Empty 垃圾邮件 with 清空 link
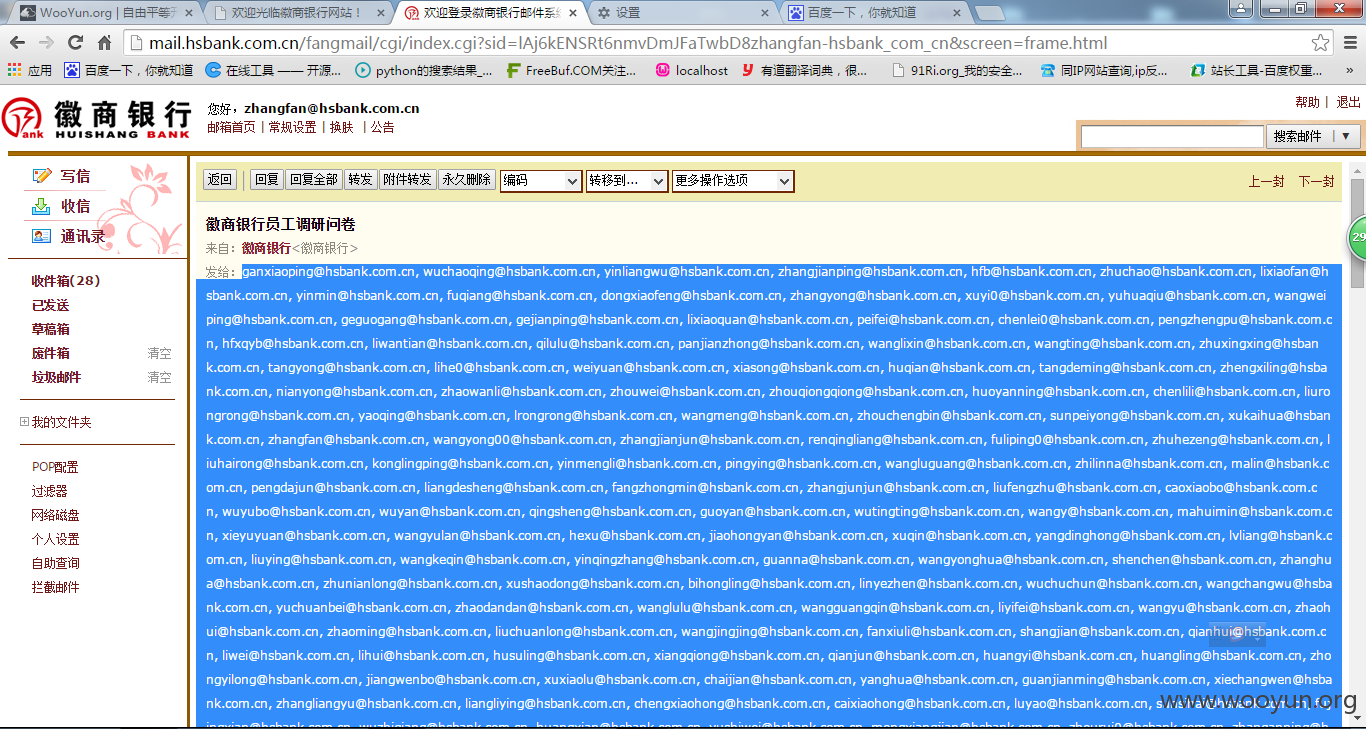The image size is (1366, 729). (159, 377)
